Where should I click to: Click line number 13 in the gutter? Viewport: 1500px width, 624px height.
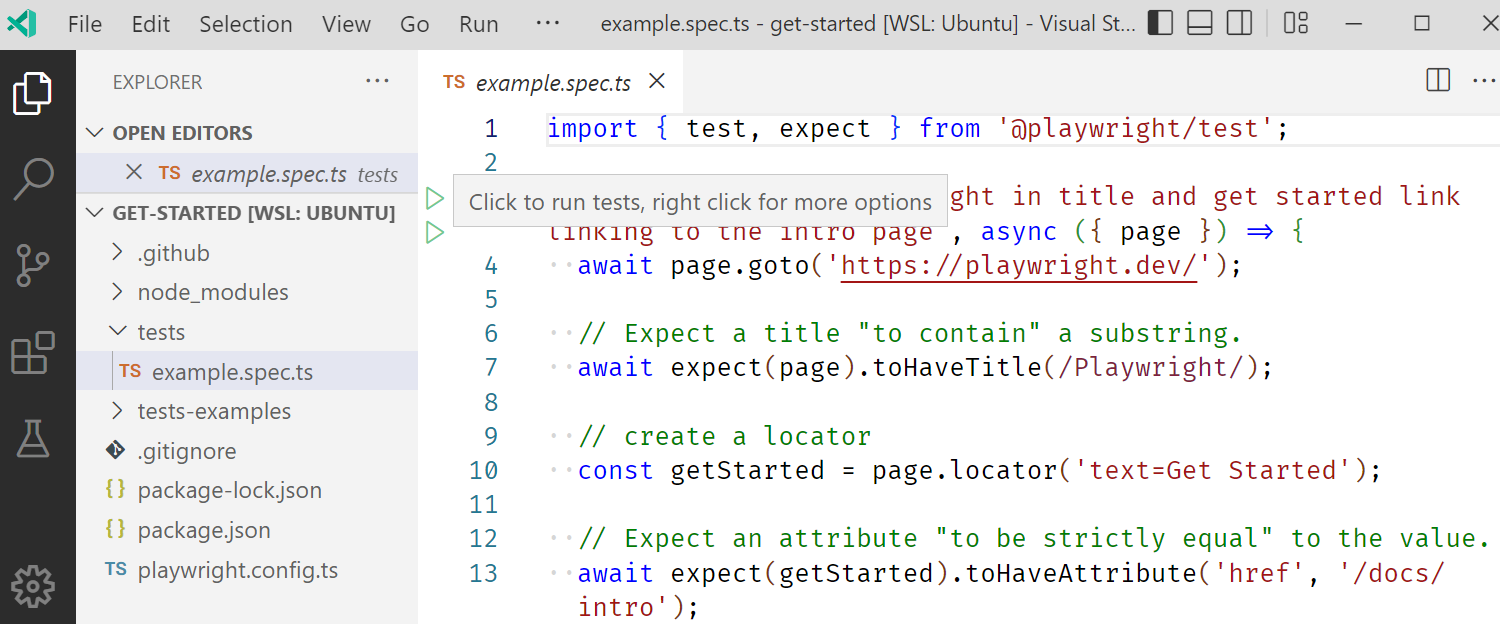coord(482,574)
